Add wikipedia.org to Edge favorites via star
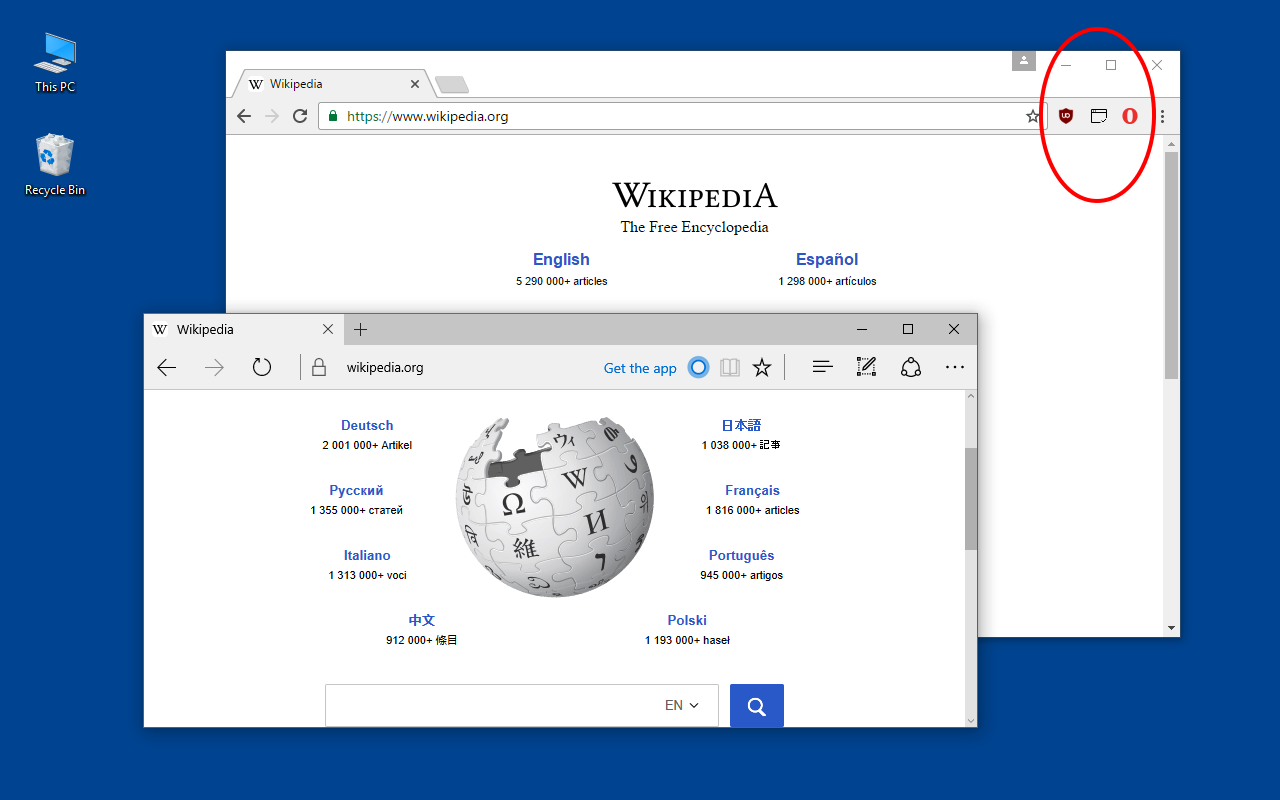The width and height of the screenshot is (1280, 800). tap(762, 367)
